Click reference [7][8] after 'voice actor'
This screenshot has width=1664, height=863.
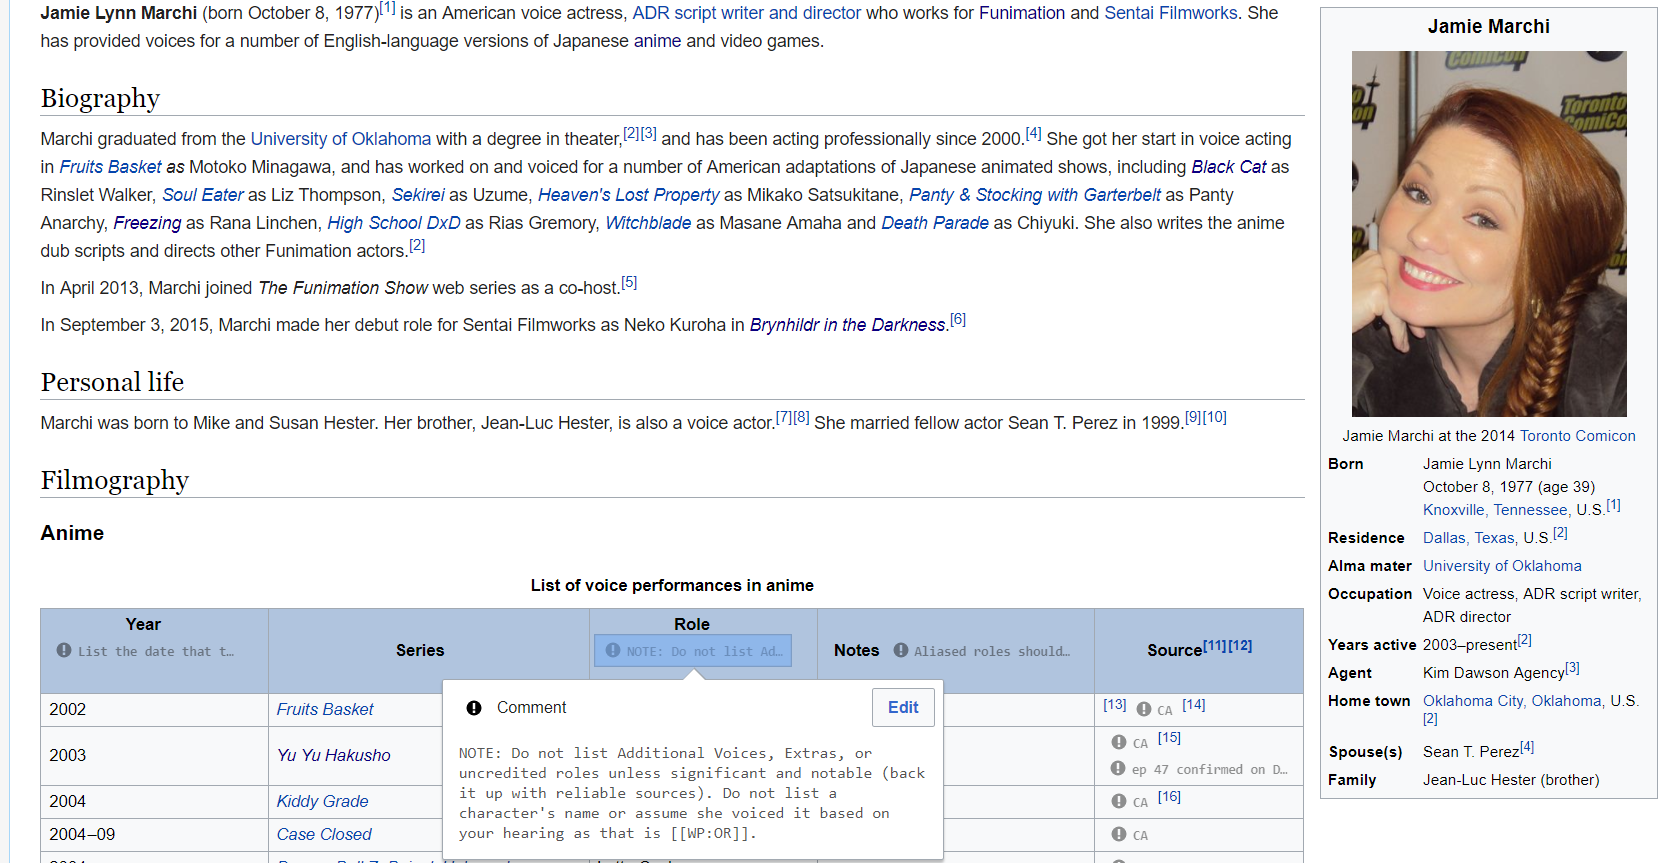click(793, 417)
